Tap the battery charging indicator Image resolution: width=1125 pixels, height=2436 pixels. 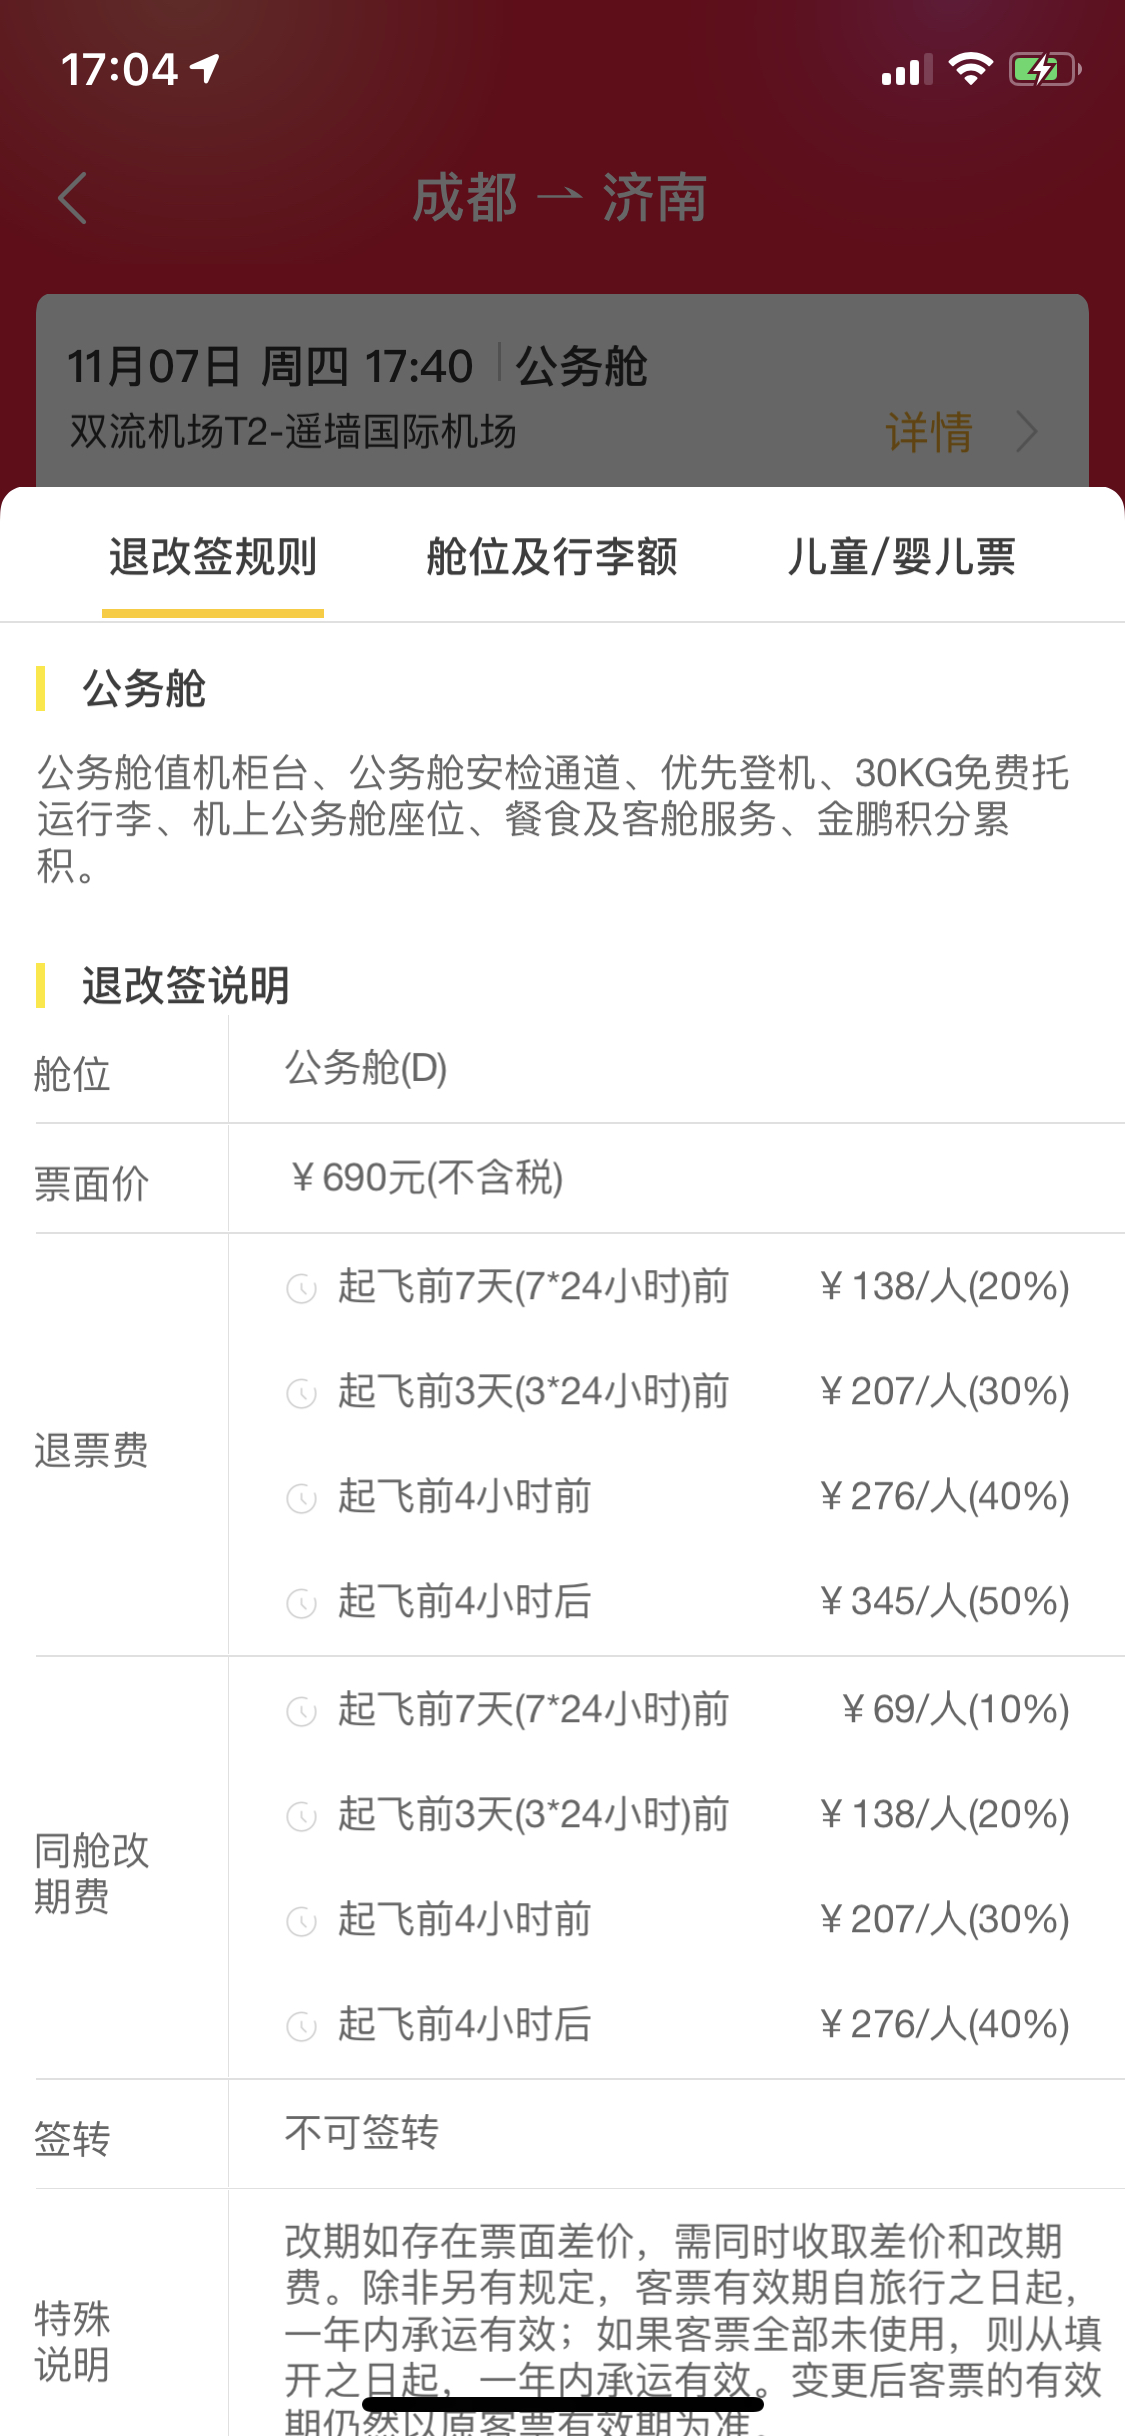pyautogui.click(x=1045, y=69)
